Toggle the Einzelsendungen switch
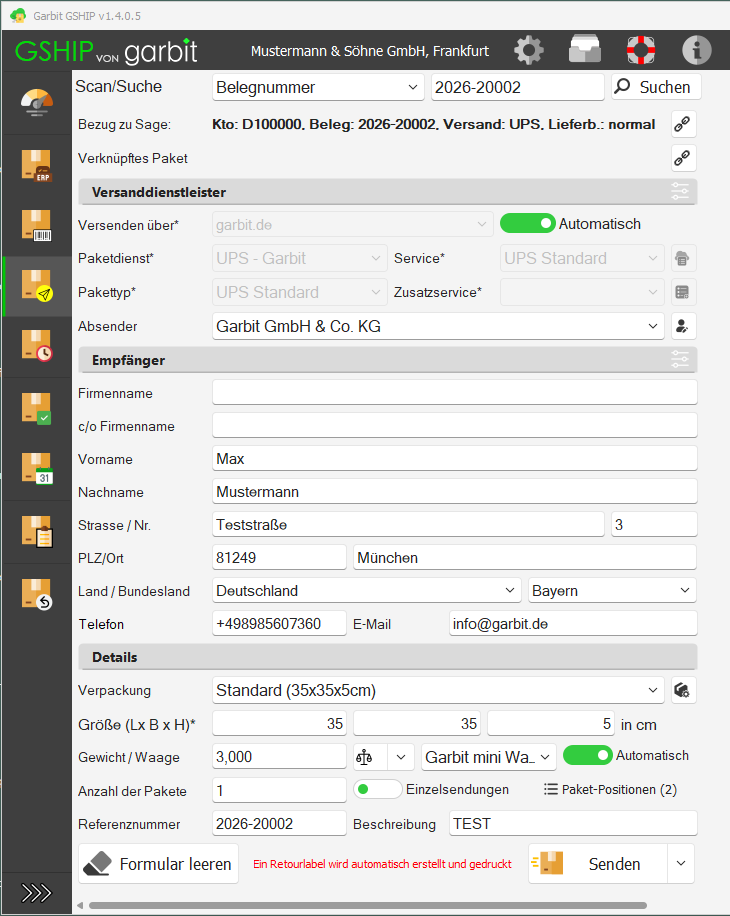Screen dimensions: 730x916 pos(378,789)
